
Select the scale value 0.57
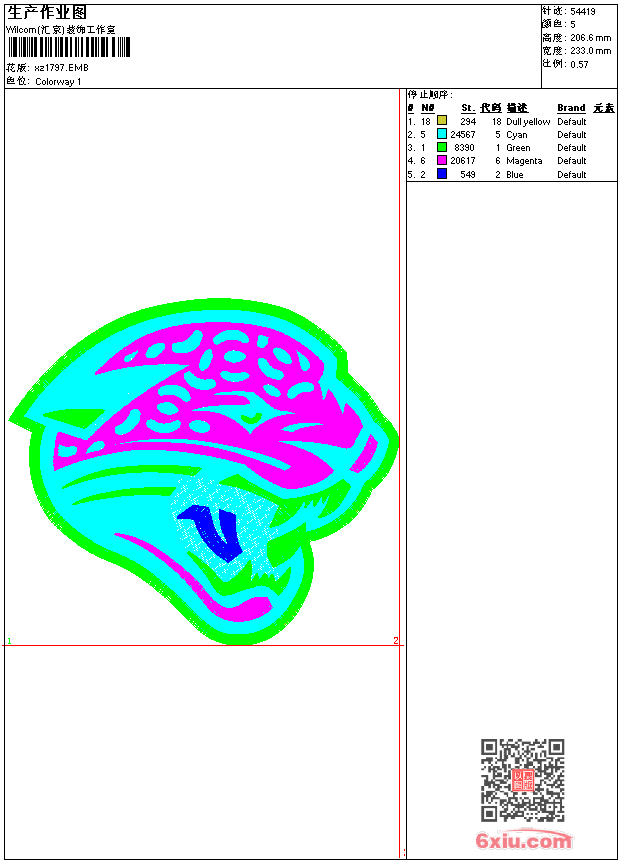(x=579, y=64)
